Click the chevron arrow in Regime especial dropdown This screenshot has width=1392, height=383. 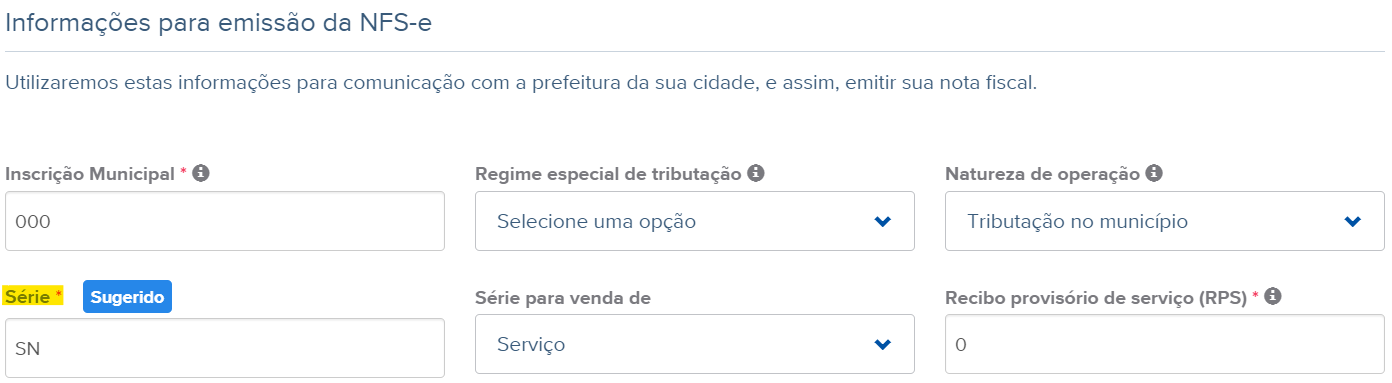(x=882, y=221)
